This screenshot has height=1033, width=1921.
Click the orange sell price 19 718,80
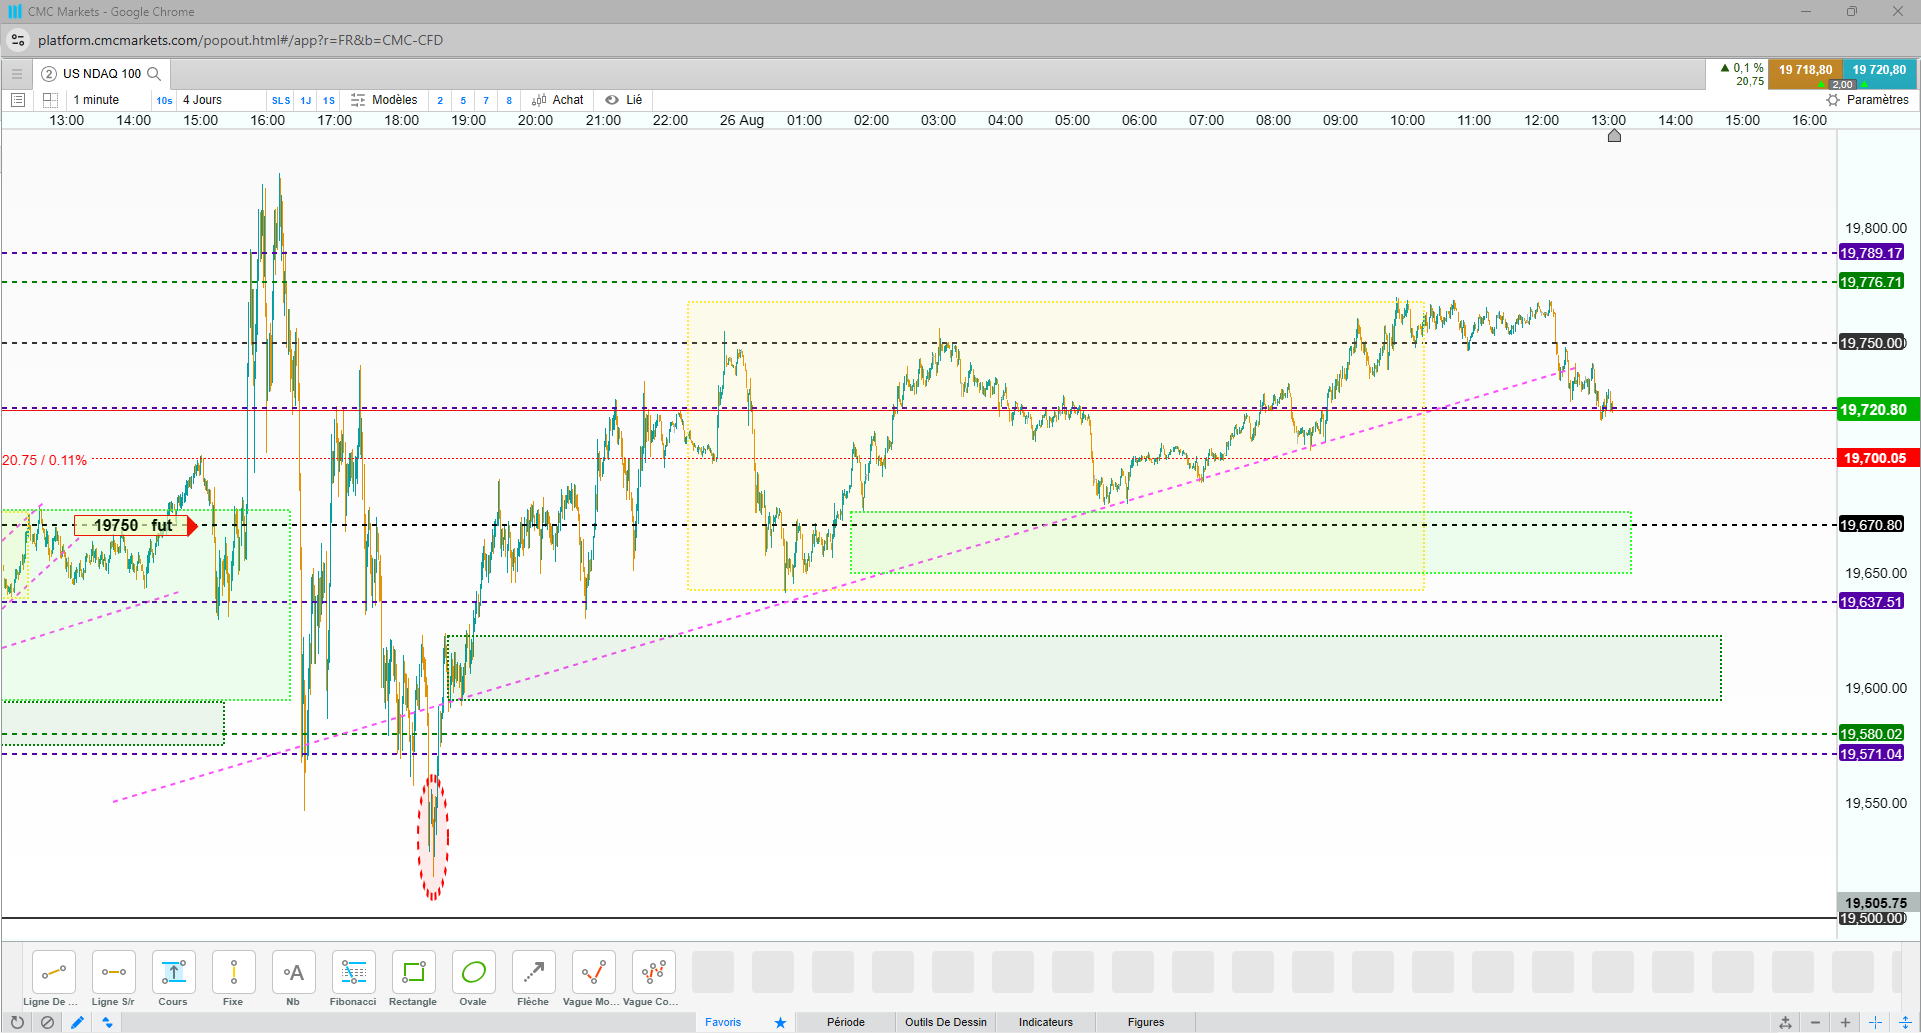click(1805, 70)
